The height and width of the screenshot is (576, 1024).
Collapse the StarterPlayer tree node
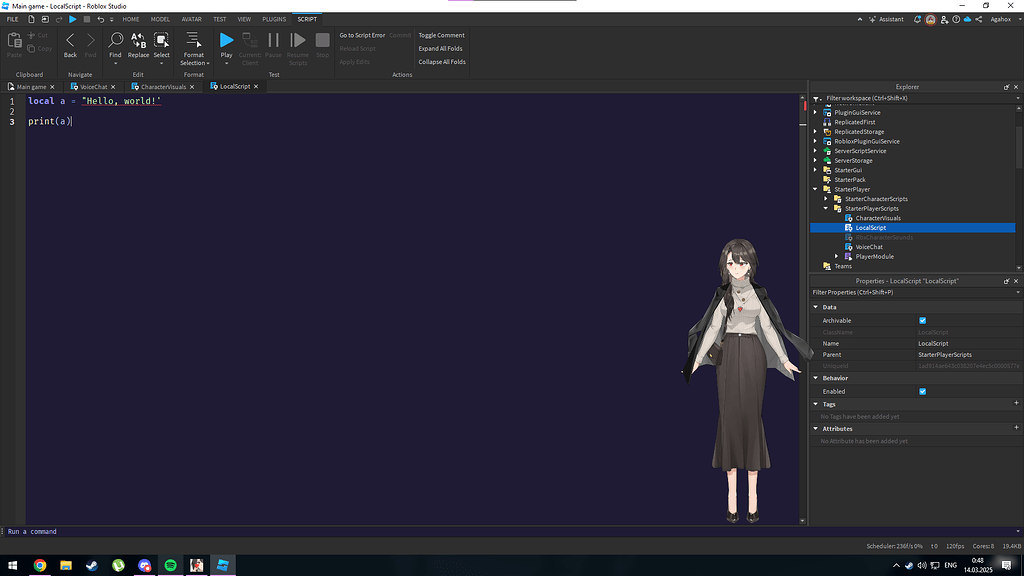816,189
